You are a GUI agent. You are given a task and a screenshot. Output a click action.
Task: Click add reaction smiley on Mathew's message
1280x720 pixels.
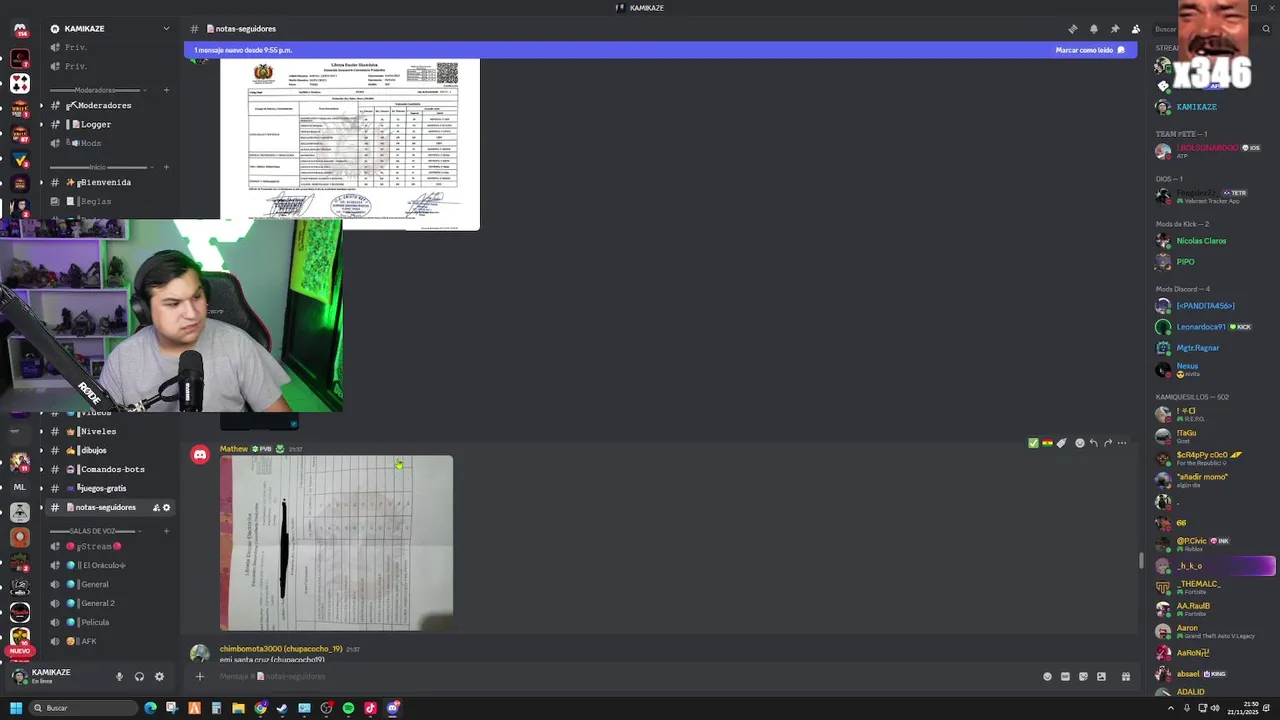[x=1079, y=443]
